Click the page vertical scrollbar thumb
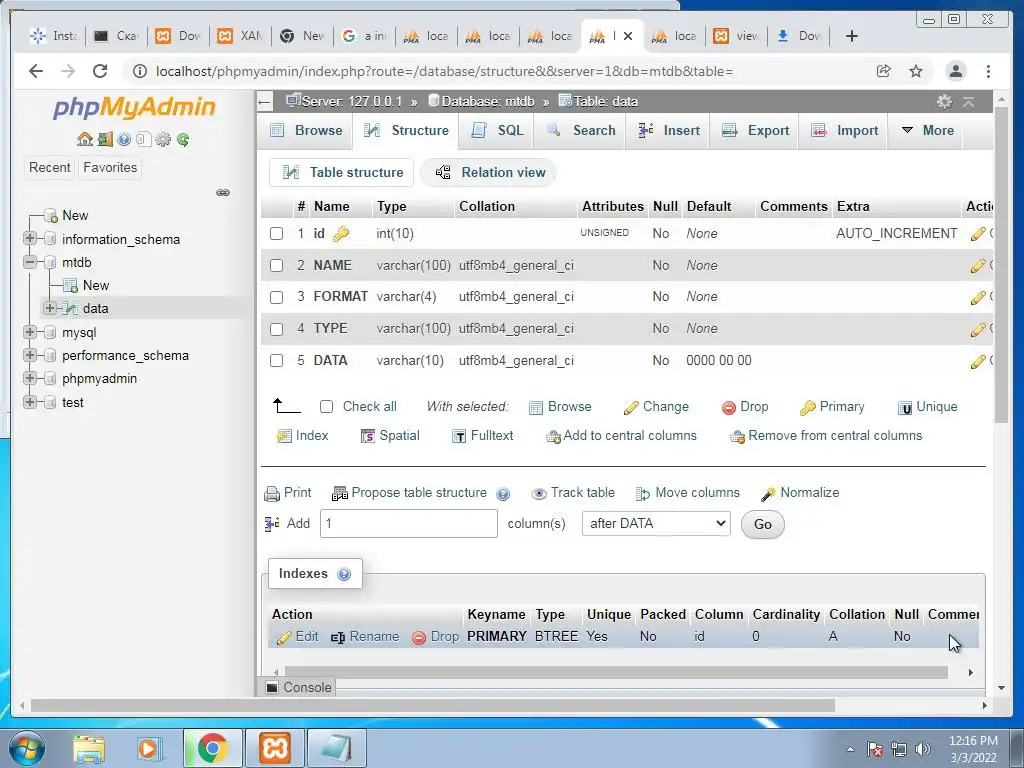 [1000, 264]
